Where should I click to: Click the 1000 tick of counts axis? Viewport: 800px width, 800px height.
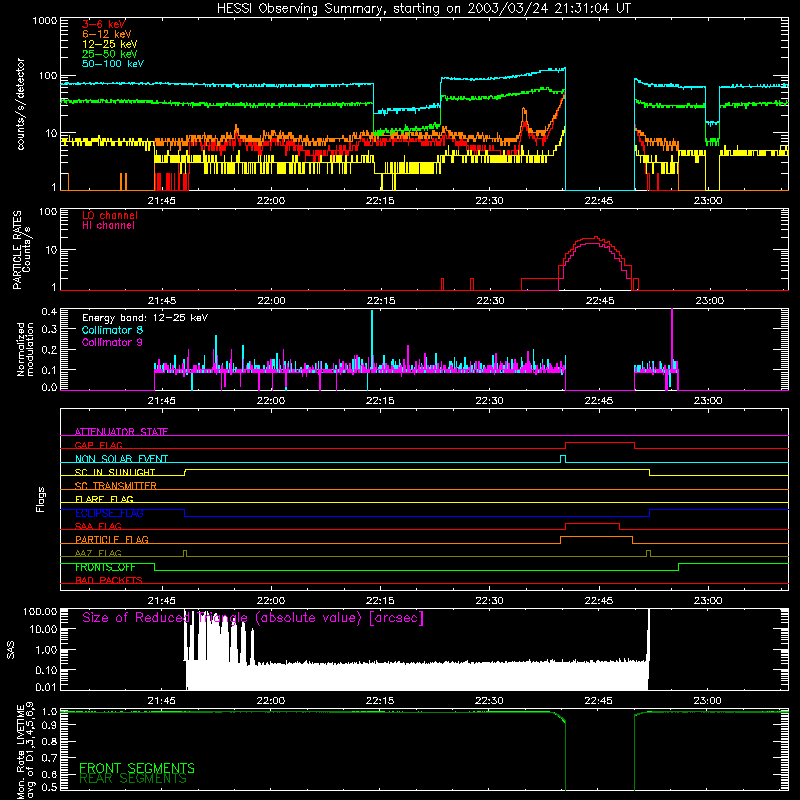point(44,21)
